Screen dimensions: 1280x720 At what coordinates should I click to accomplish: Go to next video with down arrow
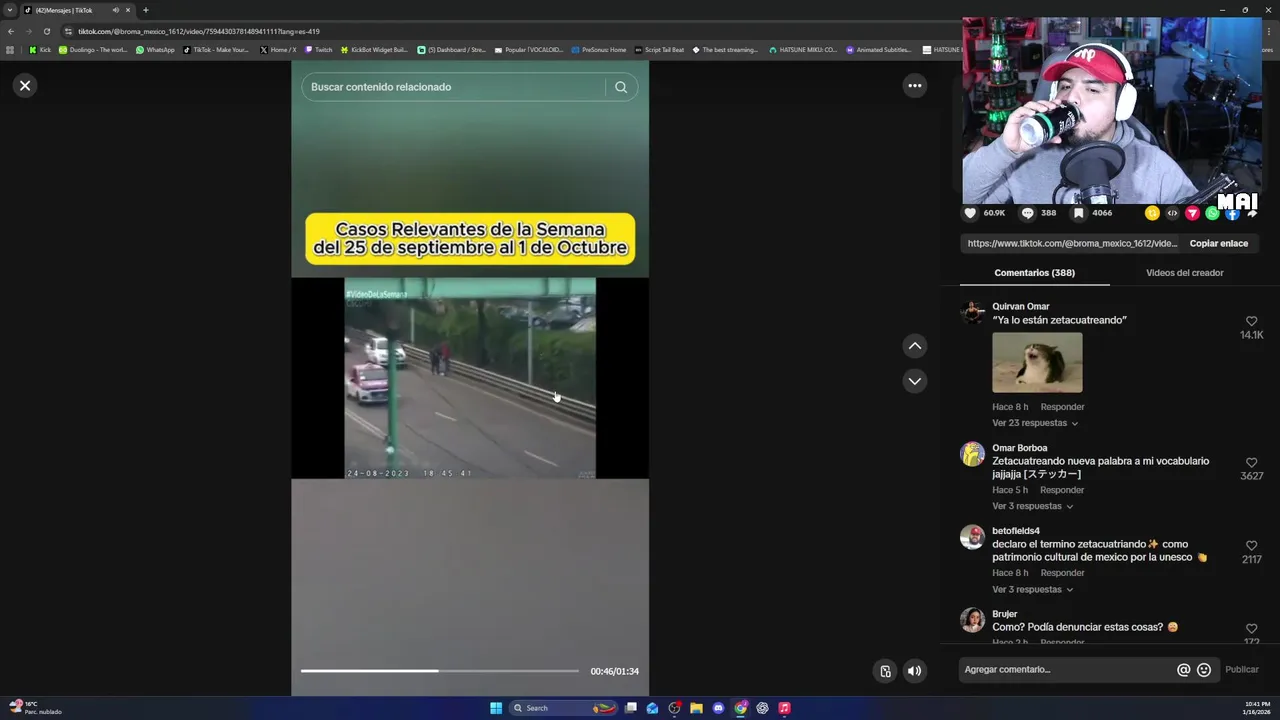tap(914, 381)
